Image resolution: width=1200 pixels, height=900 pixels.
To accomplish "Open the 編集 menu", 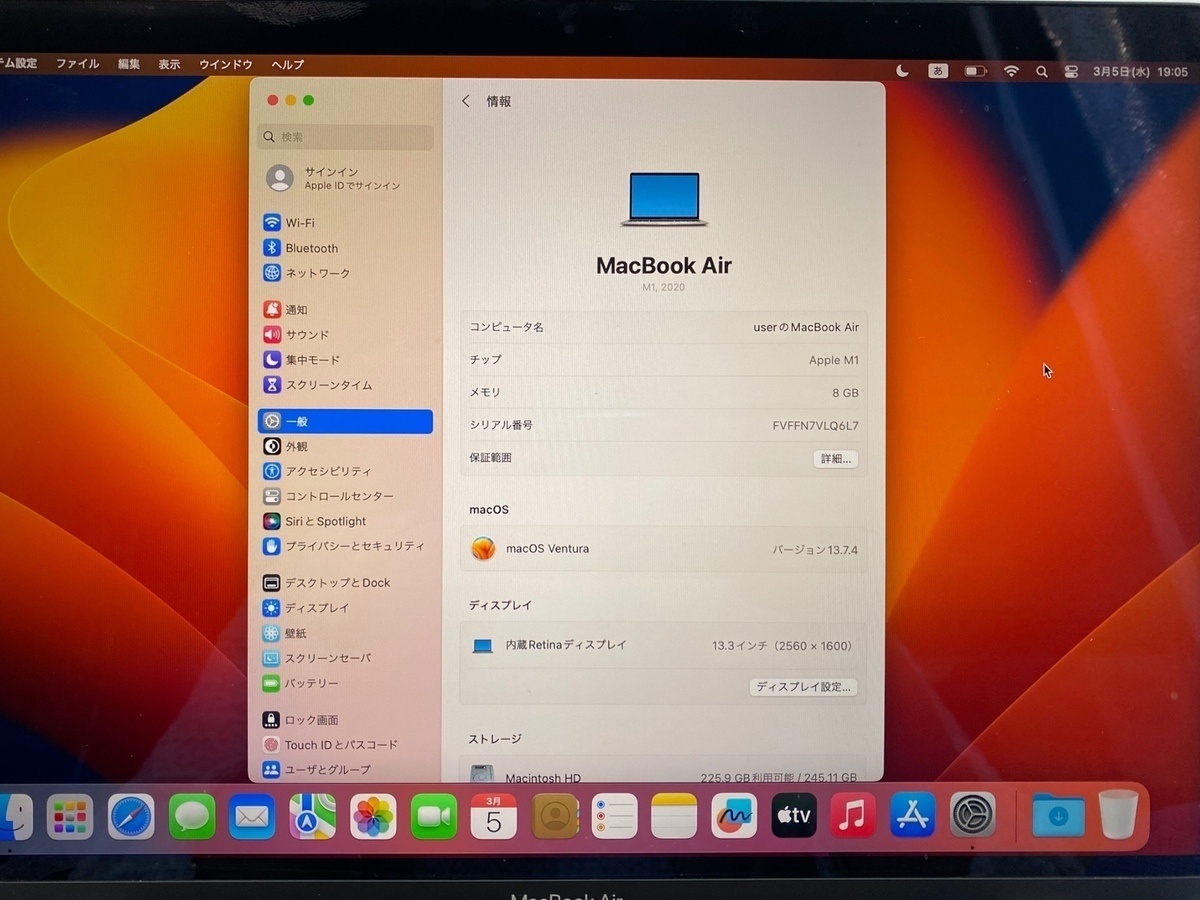I will (129, 64).
